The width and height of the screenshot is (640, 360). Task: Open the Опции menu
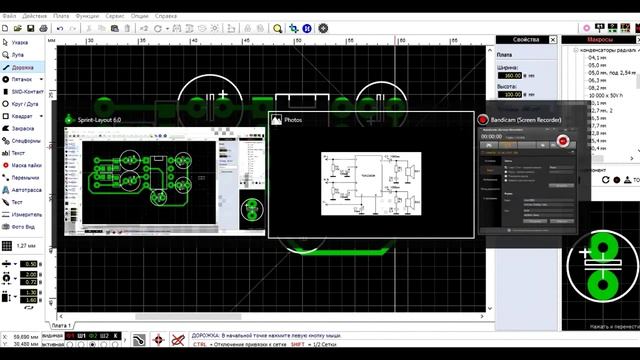tap(140, 16)
